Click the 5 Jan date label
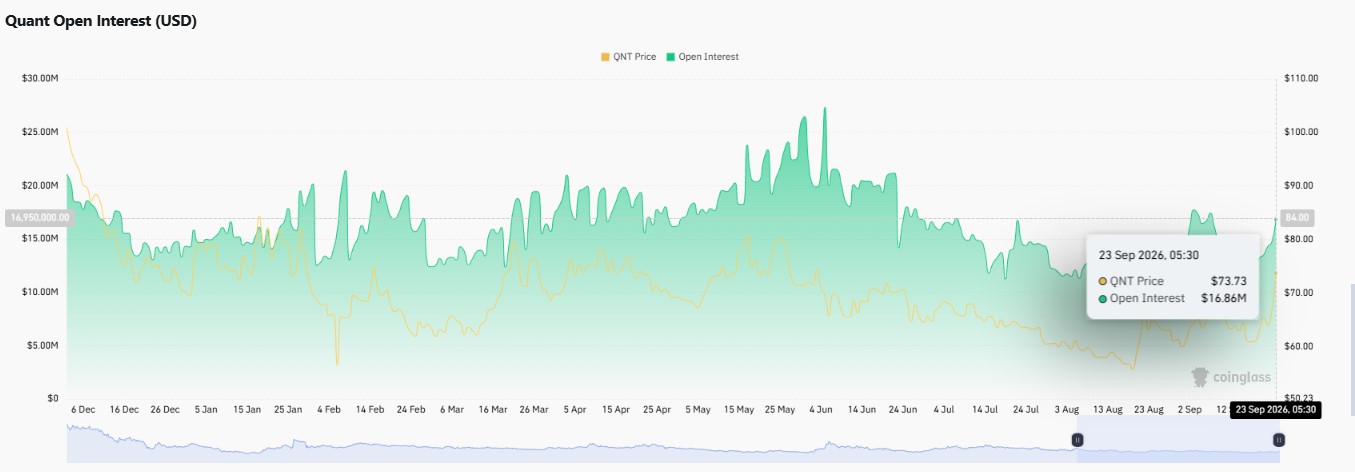 pos(207,409)
